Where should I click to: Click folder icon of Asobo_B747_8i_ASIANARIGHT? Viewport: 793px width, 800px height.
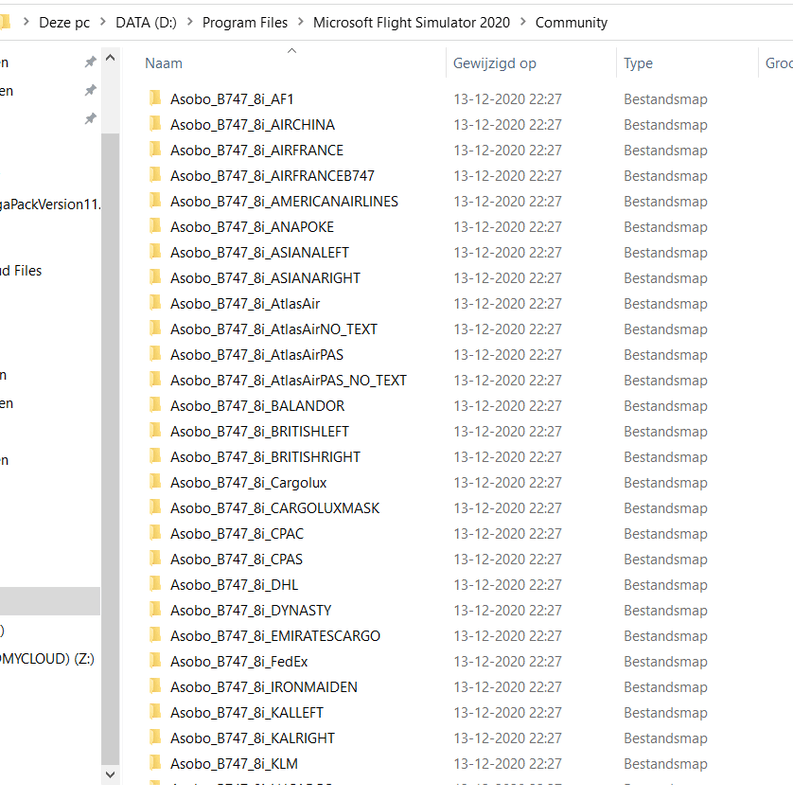point(155,277)
